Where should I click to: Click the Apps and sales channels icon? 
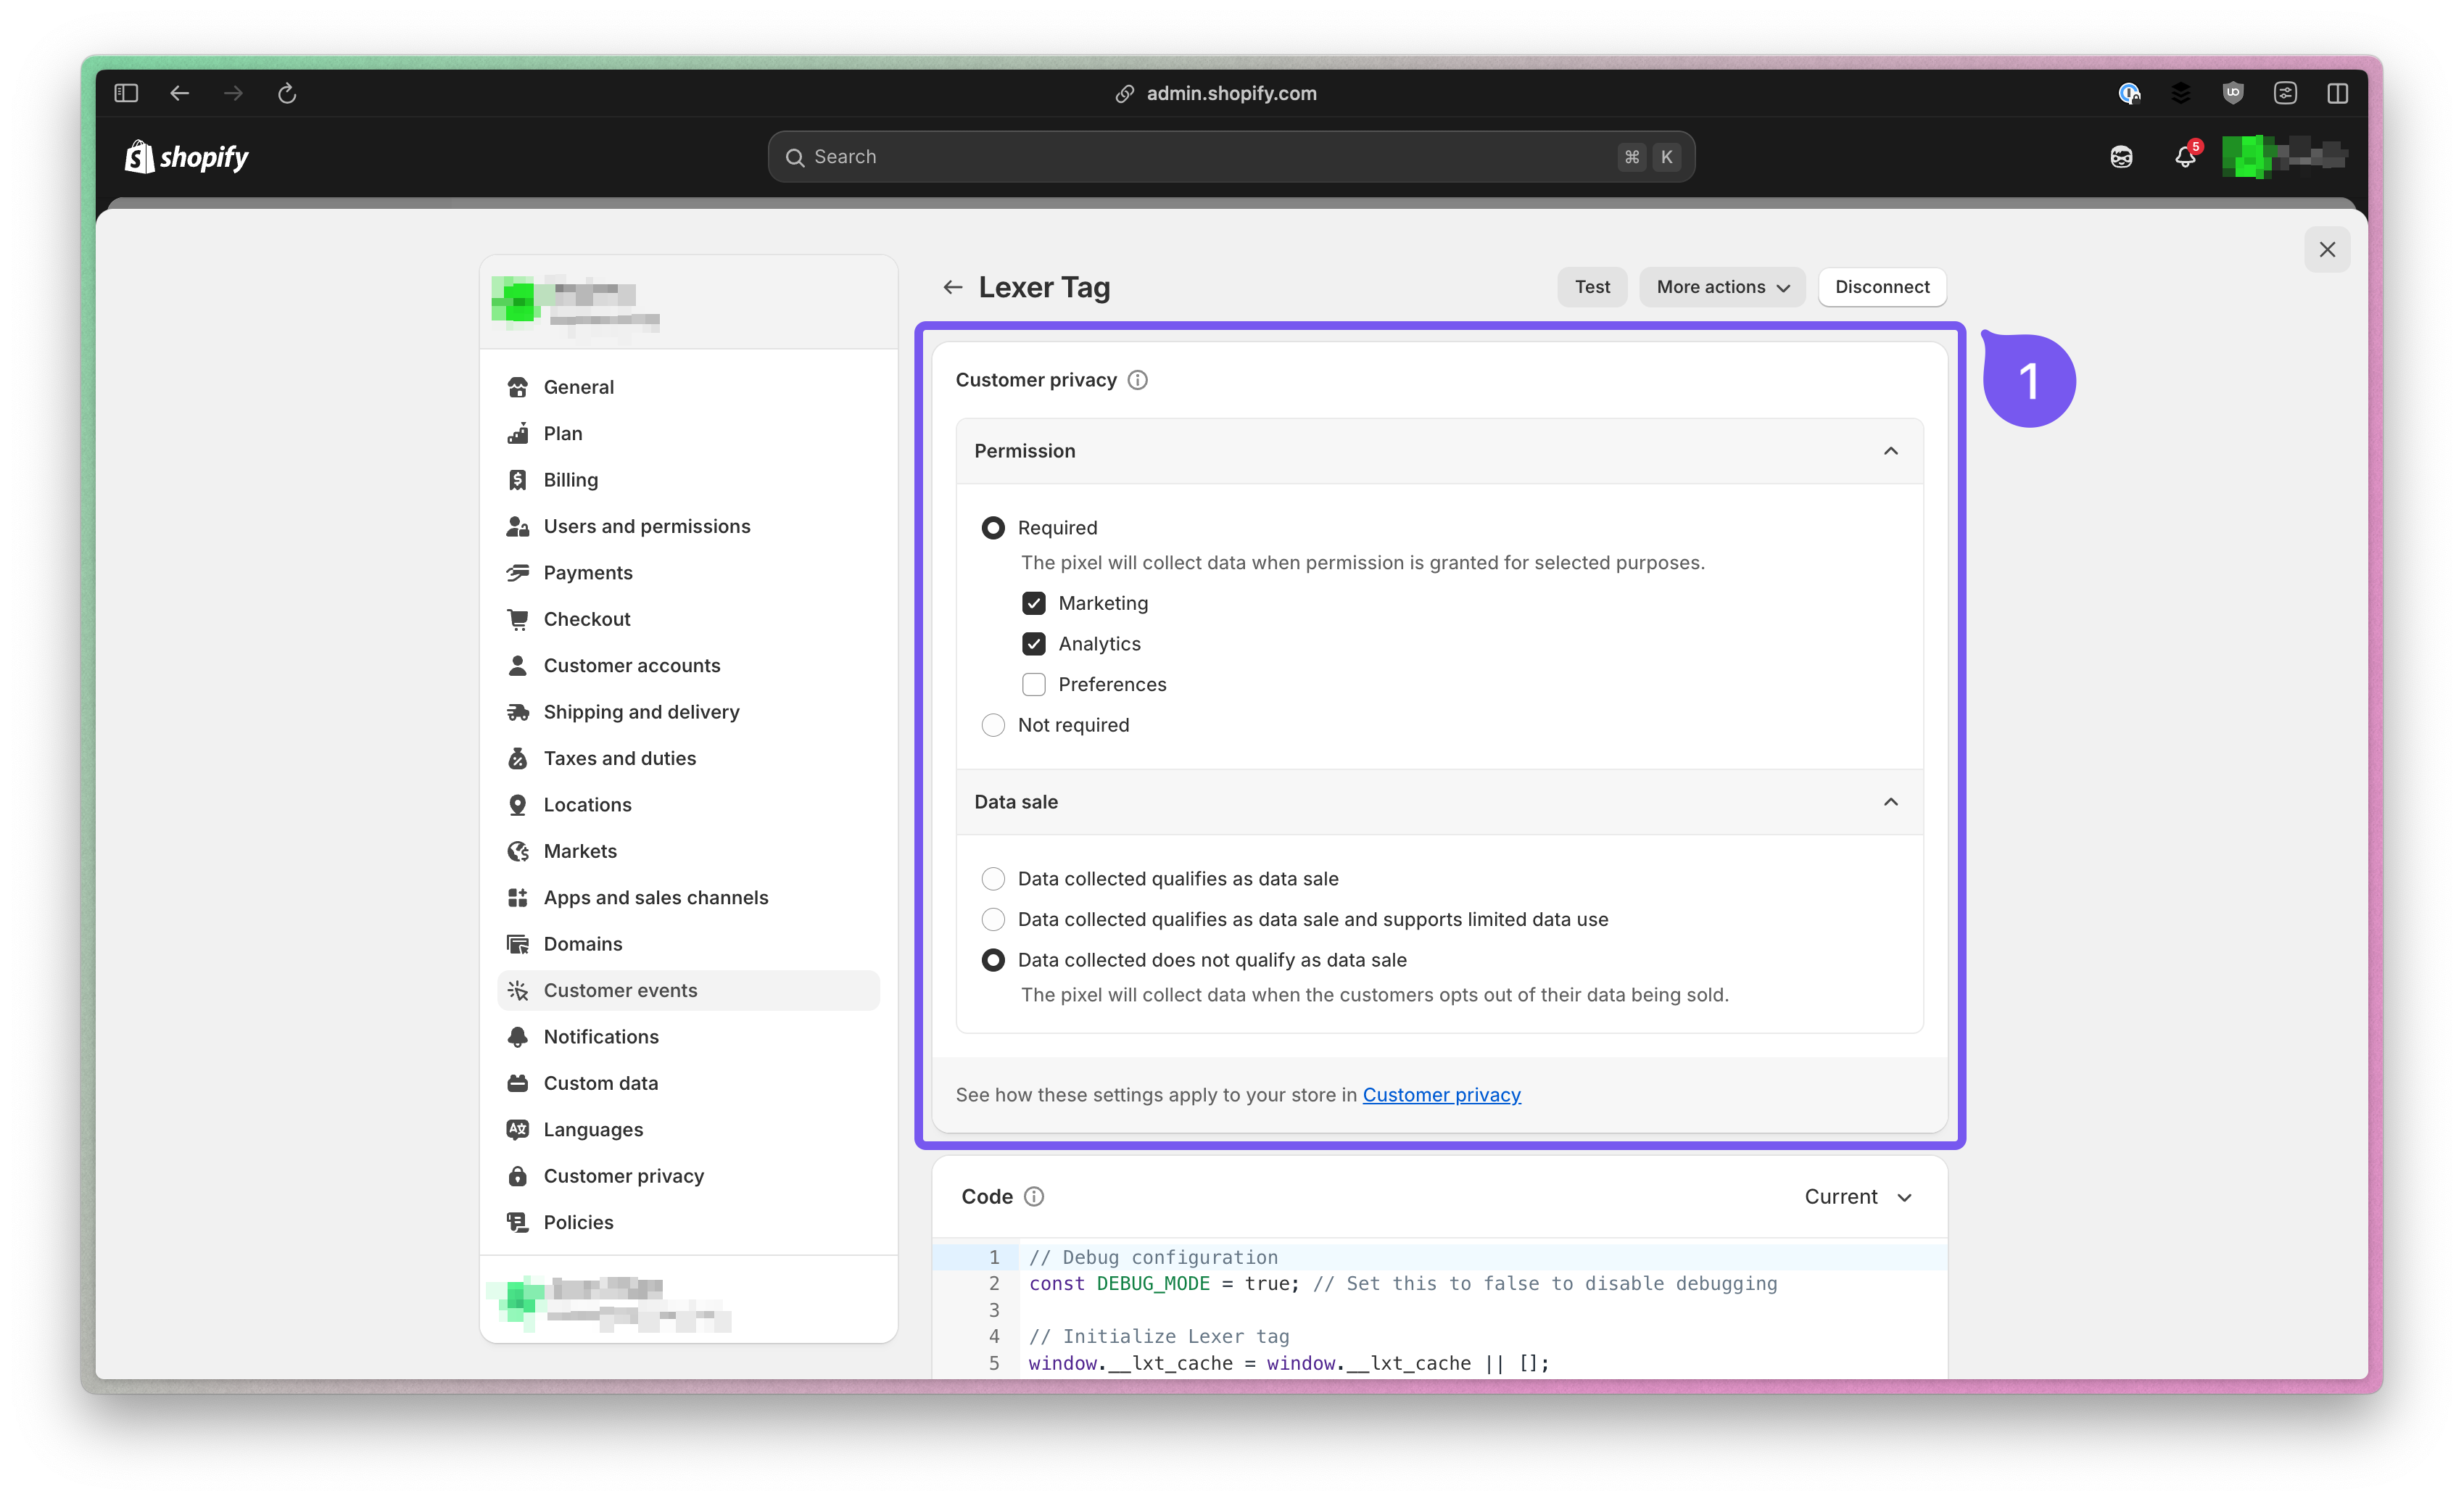518,897
